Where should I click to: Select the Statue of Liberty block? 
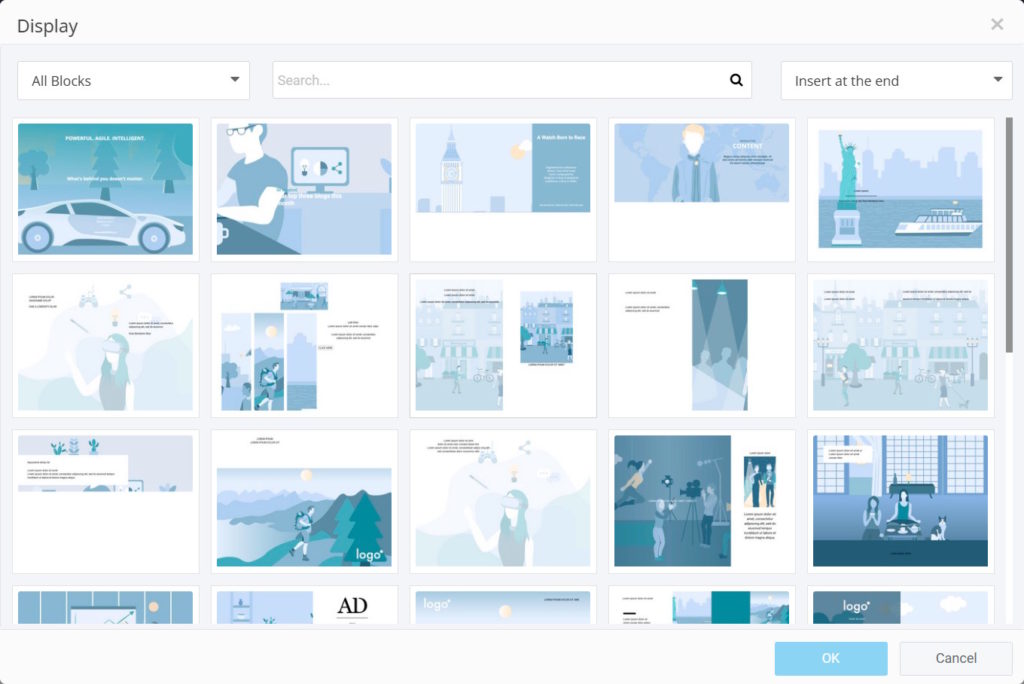901,189
